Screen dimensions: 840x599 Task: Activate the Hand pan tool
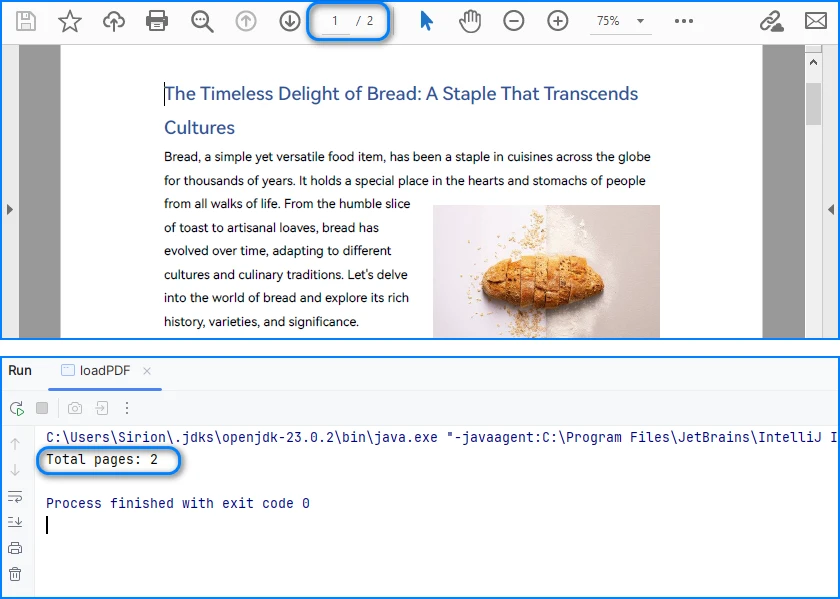469,20
